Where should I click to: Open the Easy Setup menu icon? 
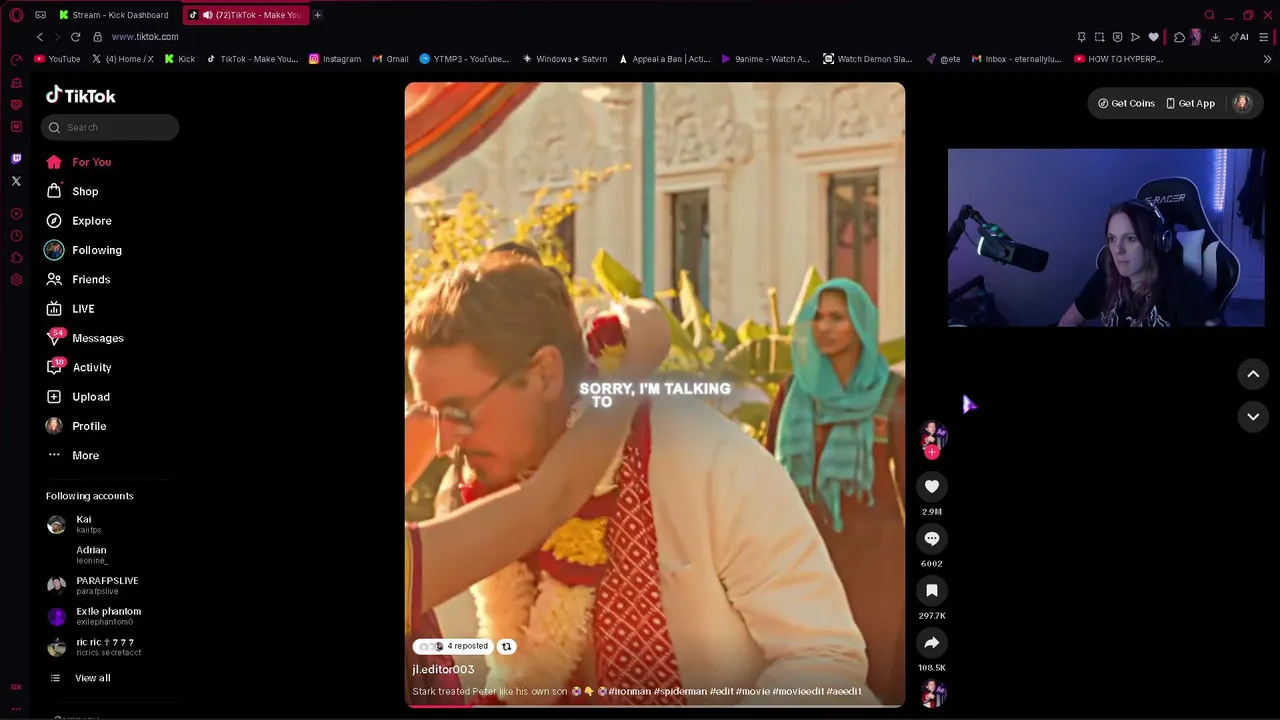(1265, 37)
